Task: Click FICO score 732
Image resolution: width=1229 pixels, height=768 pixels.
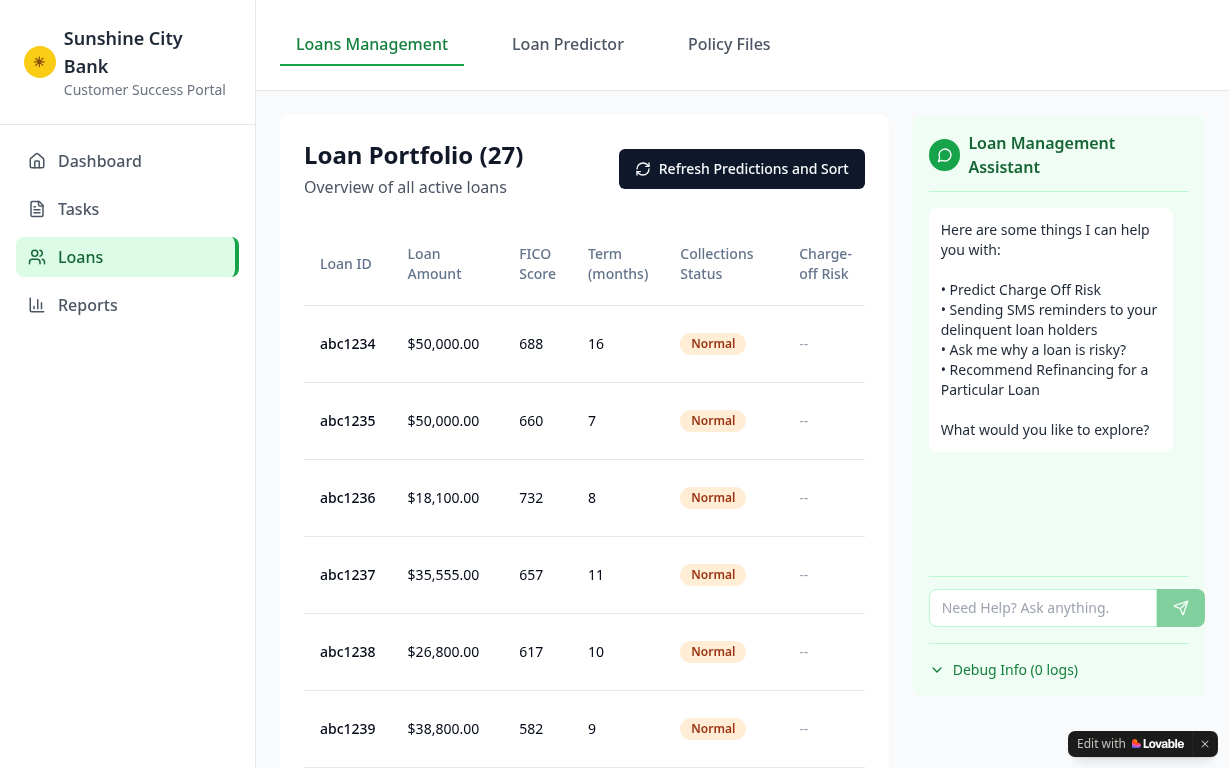Action: click(531, 498)
